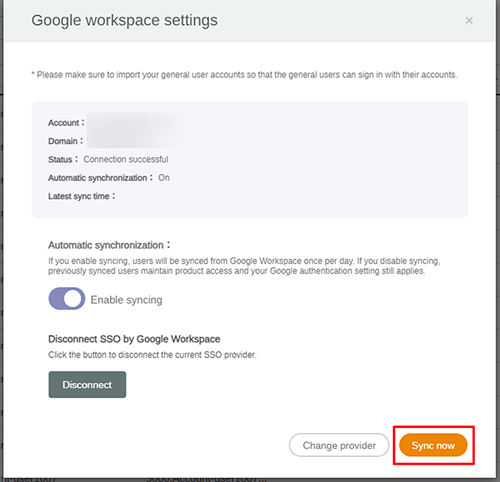Click the Automatic synchronization section heading

(109, 245)
